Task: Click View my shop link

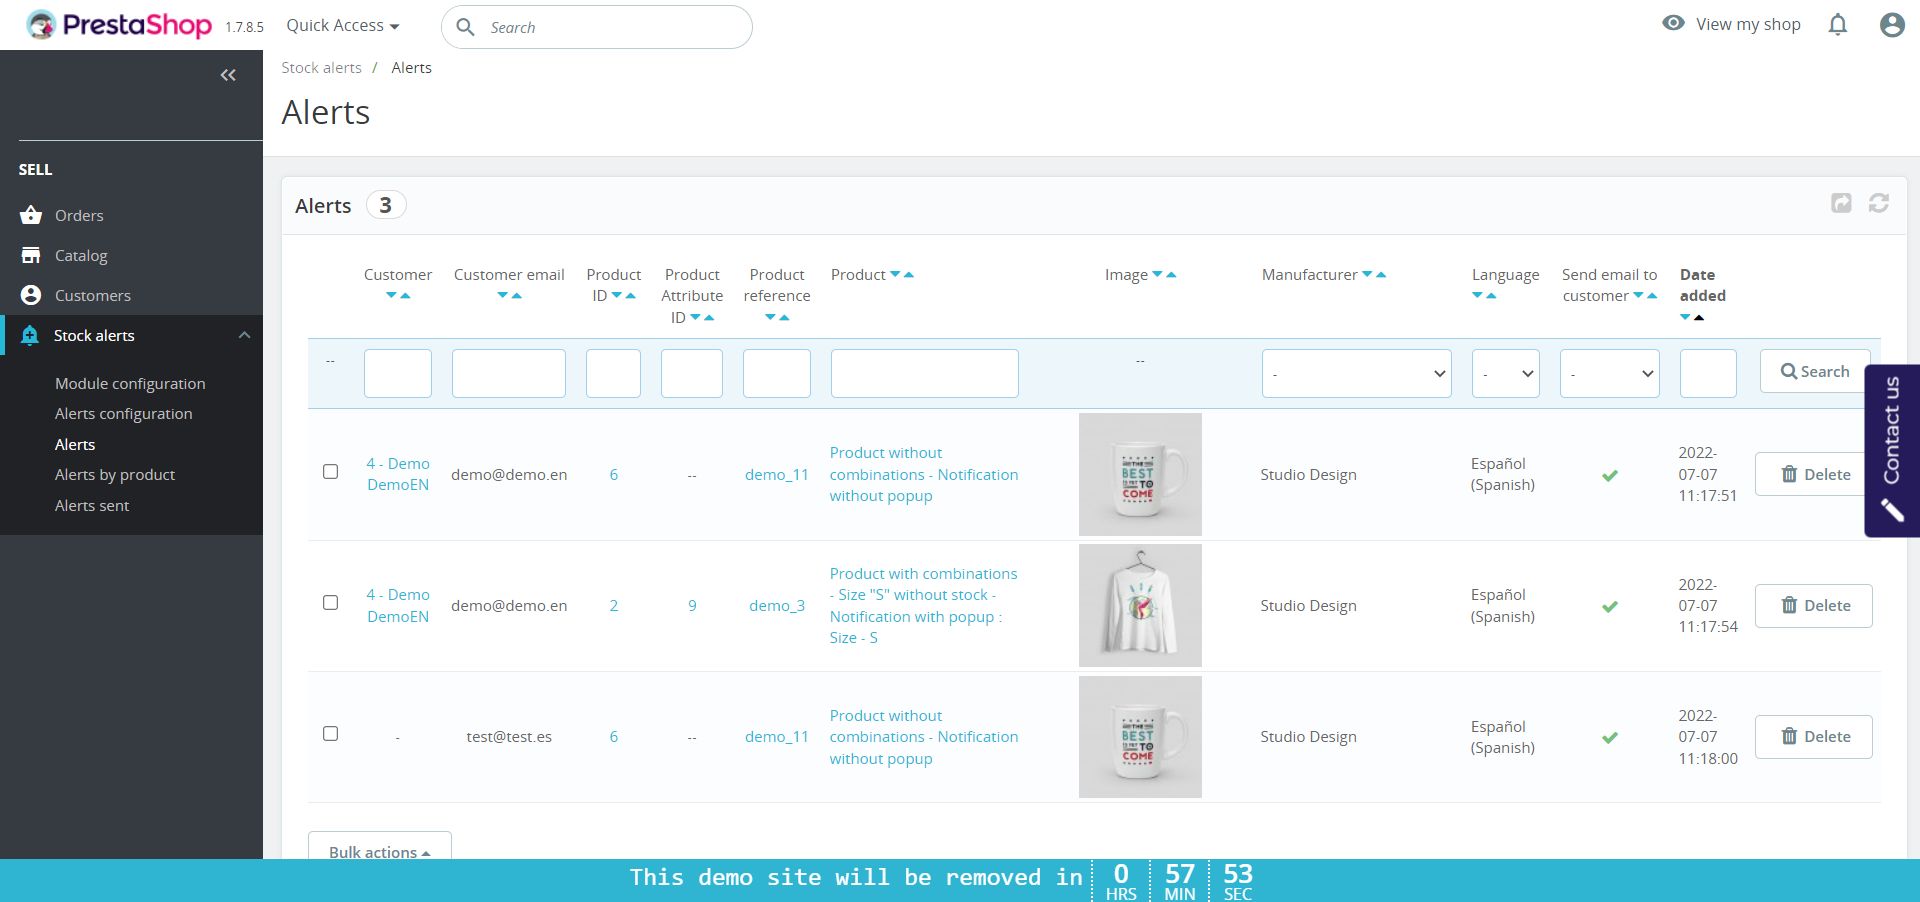Action: 1748,24
